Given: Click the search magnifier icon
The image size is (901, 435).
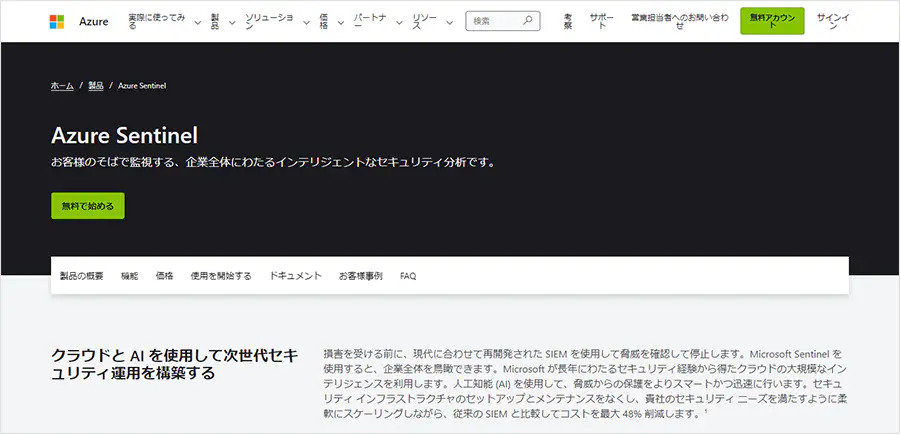Looking at the screenshot, I should tap(527, 21).
